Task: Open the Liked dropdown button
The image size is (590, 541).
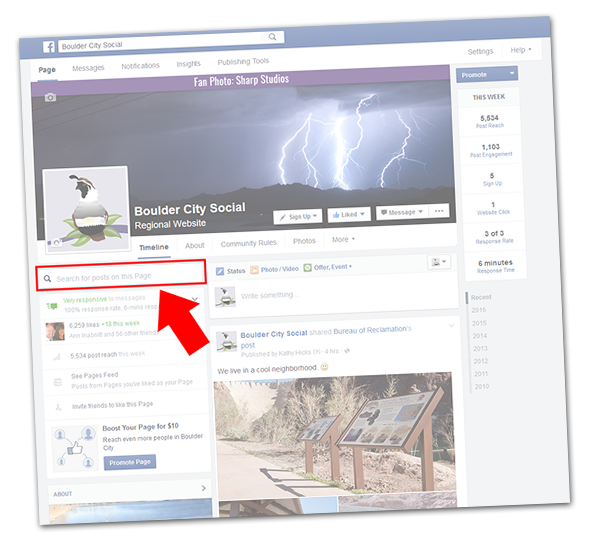Action: (x=349, y=214)
